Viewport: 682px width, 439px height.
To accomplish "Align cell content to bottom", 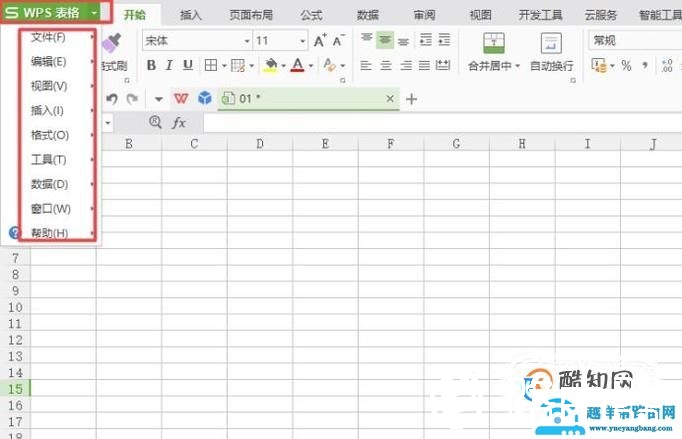I will tap(403, 41).
